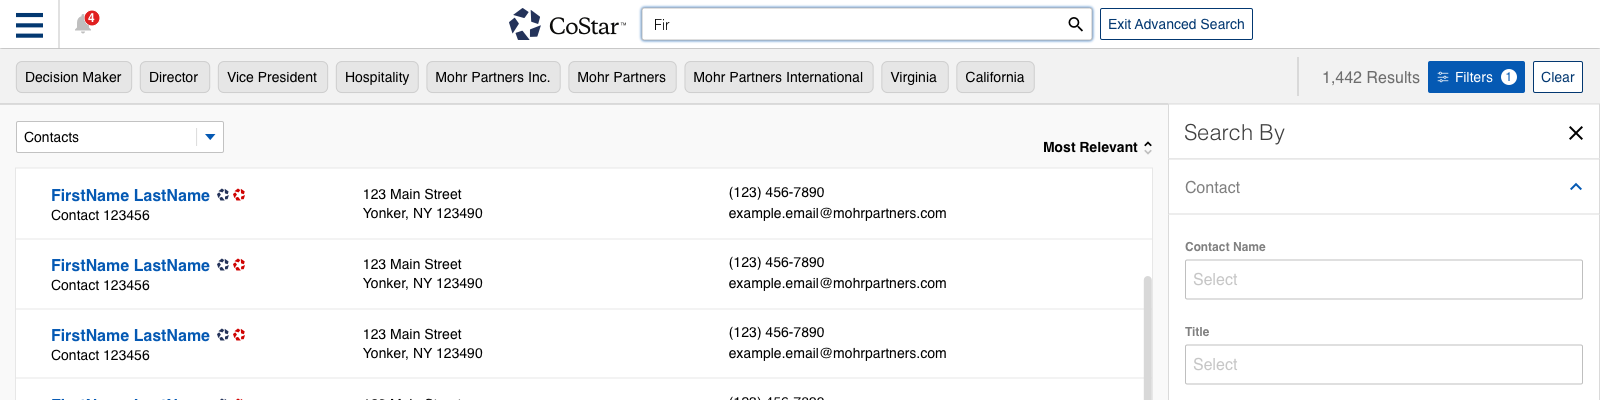
Task: Click the red badge icon on third contact
Action: point(239,335)
